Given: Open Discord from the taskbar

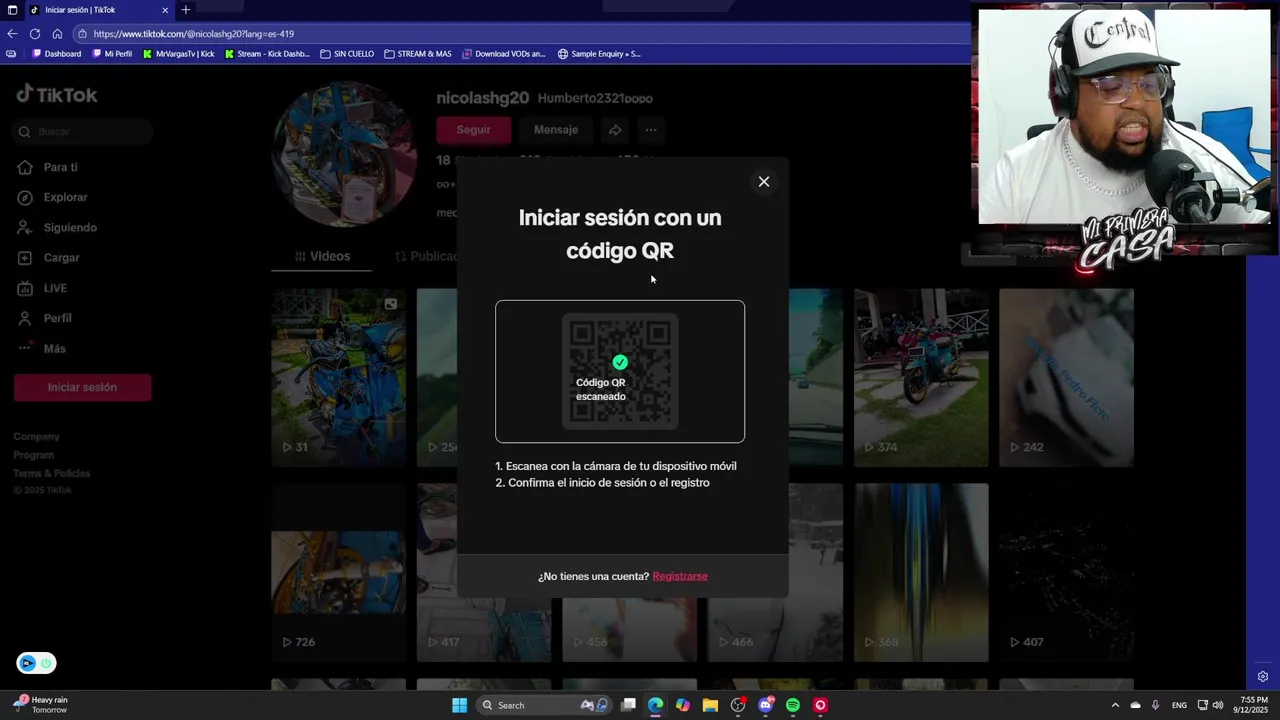Looking at the screenshot, I should coord(766,705).
